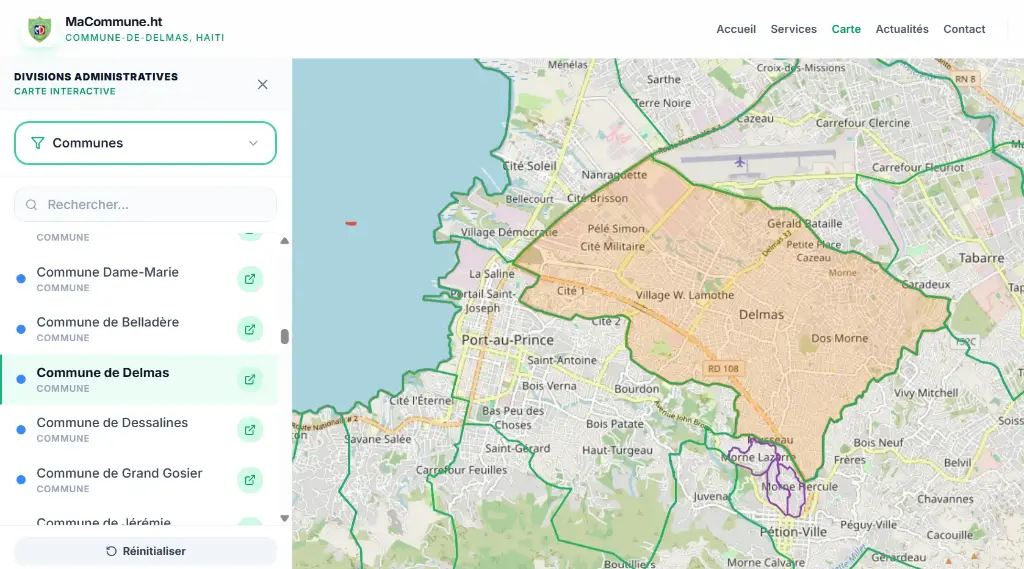Click the reset arrow icon in Réinitialiser
Image resolution: width=1024 pixels, height=569 pixels.
click(111, 551)
